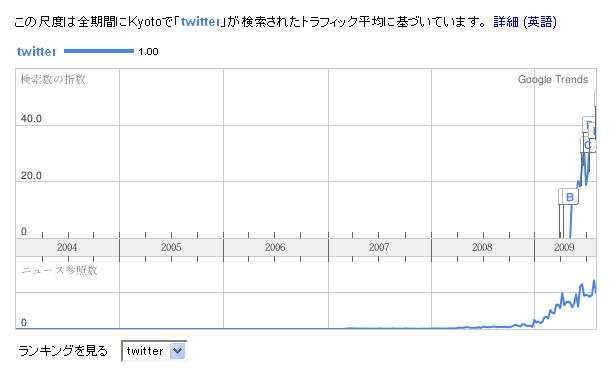613x375 pixels.
Task: Click the partially hidden flag behind marker B
Action: (x=561, y=196)
